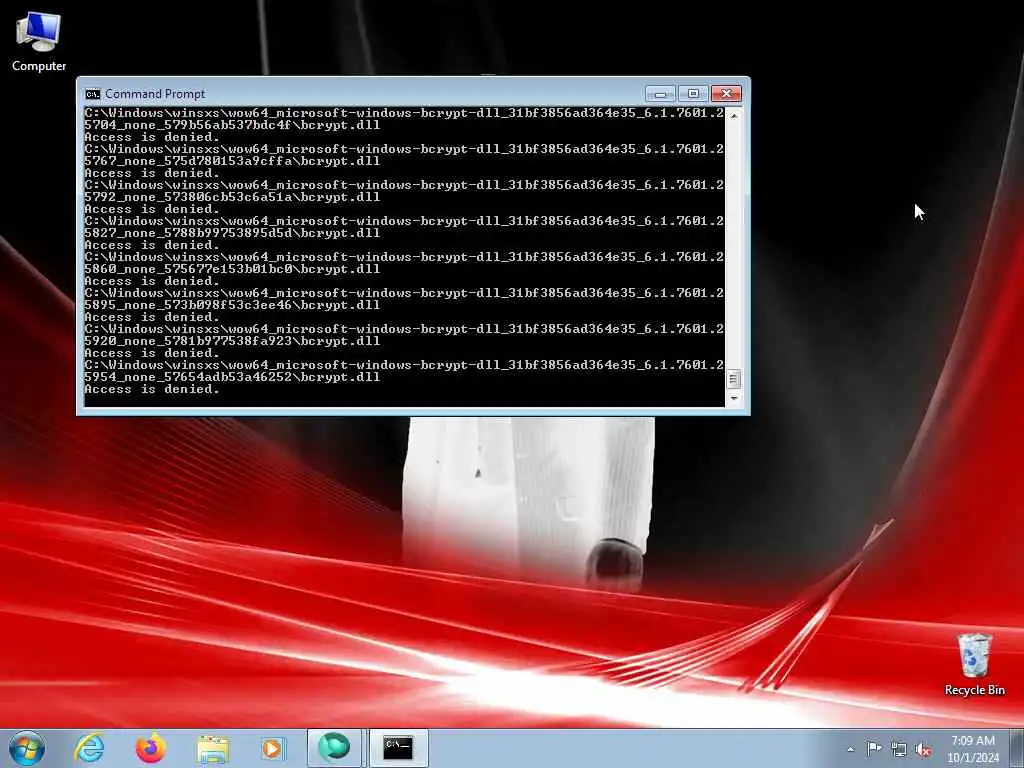Select the Command Prompt taskbar button

[398, 748]
